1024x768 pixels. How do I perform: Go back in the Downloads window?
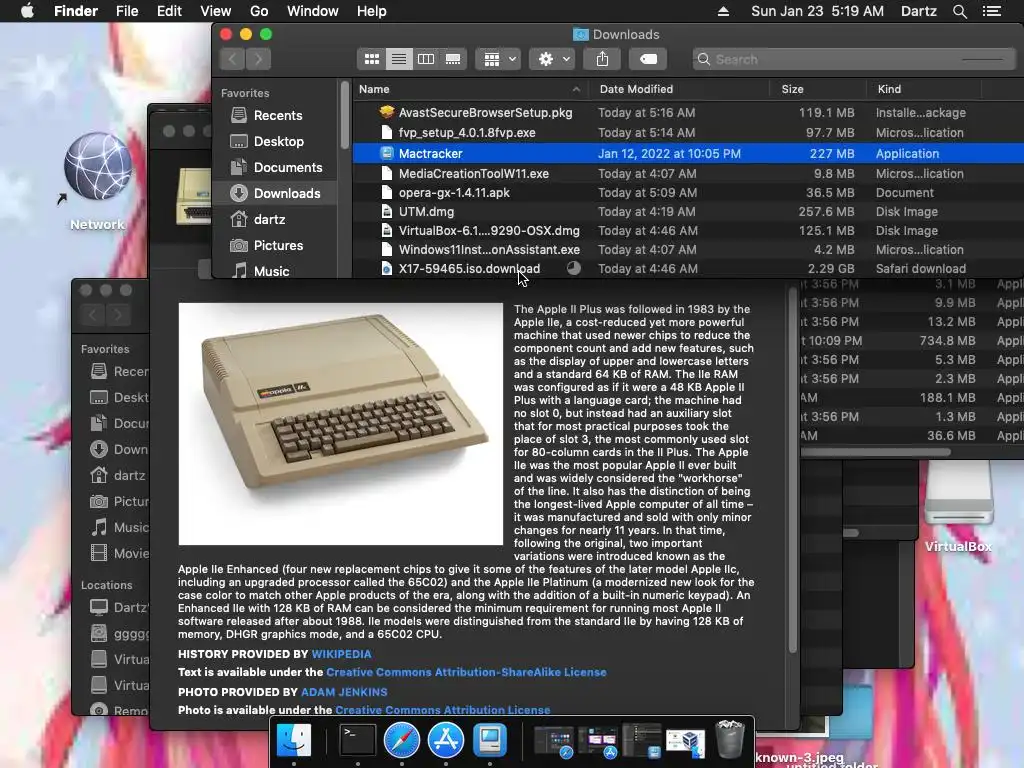232,59
